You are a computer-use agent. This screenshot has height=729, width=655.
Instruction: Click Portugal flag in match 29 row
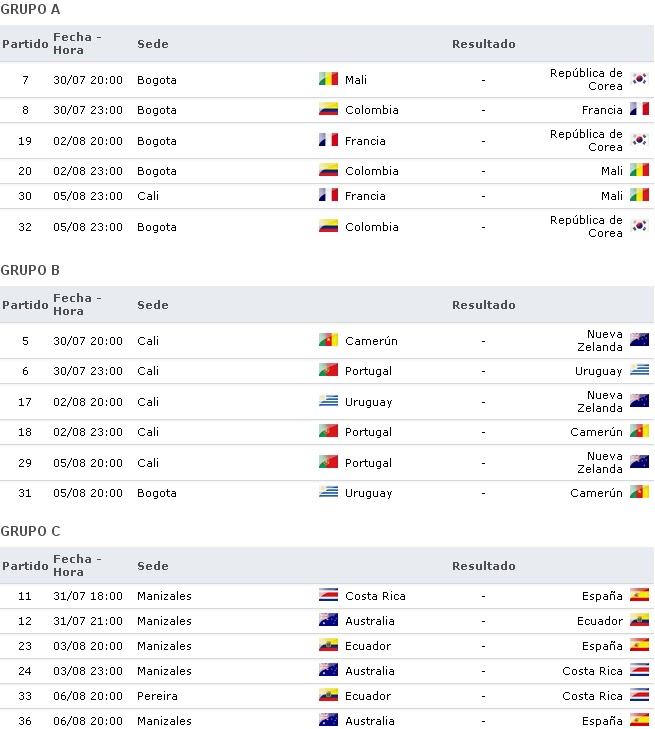[x=328, y=462]
